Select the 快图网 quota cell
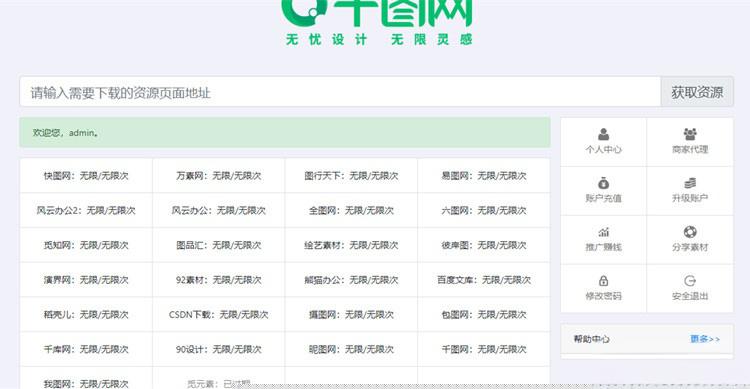This screenshot has width=750, height=389. tap(86, 176)
